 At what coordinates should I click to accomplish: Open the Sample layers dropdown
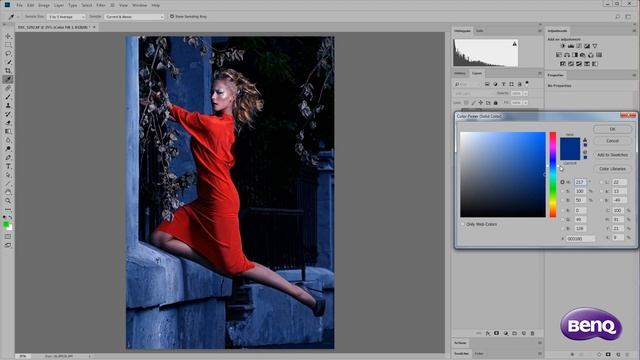coord(134,17)
